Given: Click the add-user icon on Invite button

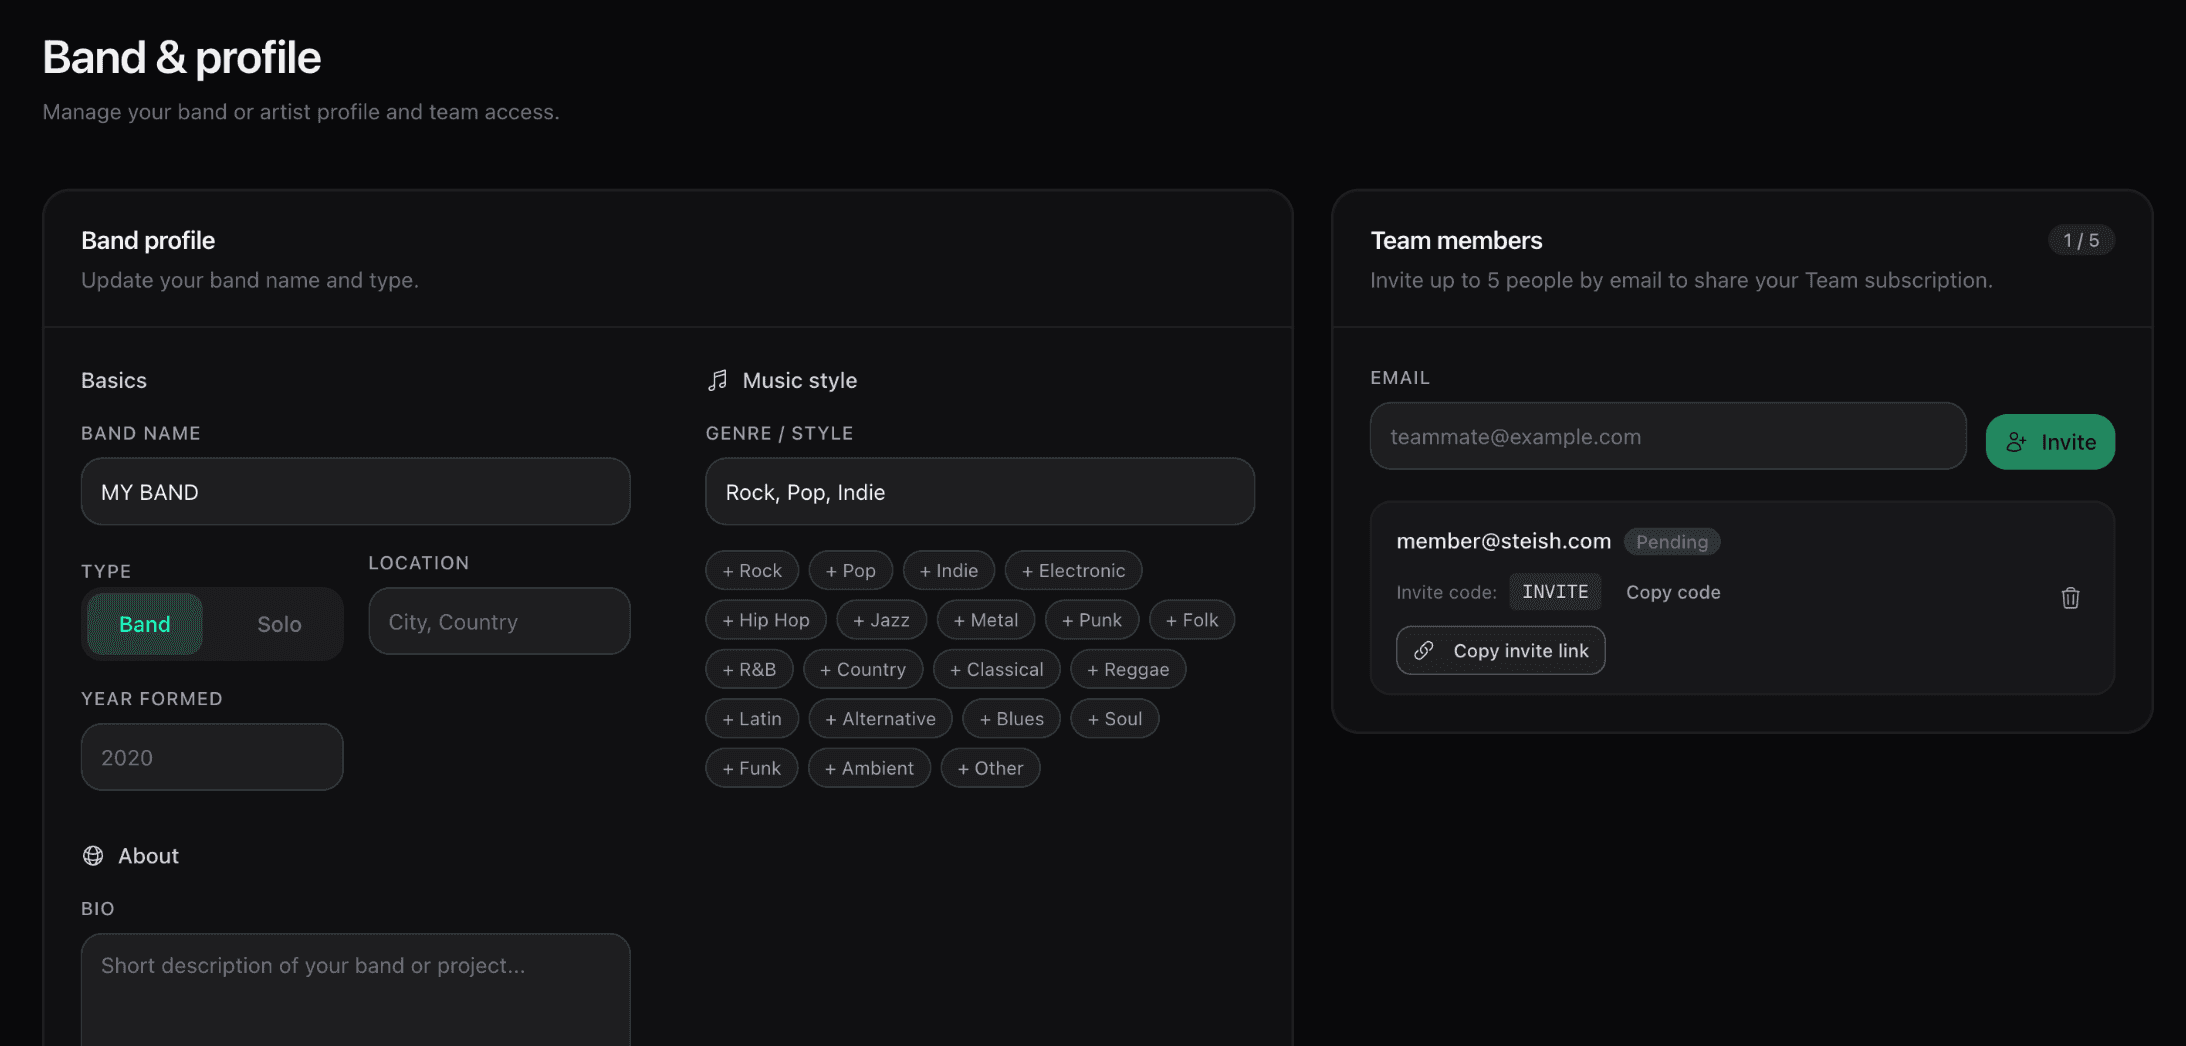Looking at the screenshot, I should pyautogui.click(x=2016, y=442).
